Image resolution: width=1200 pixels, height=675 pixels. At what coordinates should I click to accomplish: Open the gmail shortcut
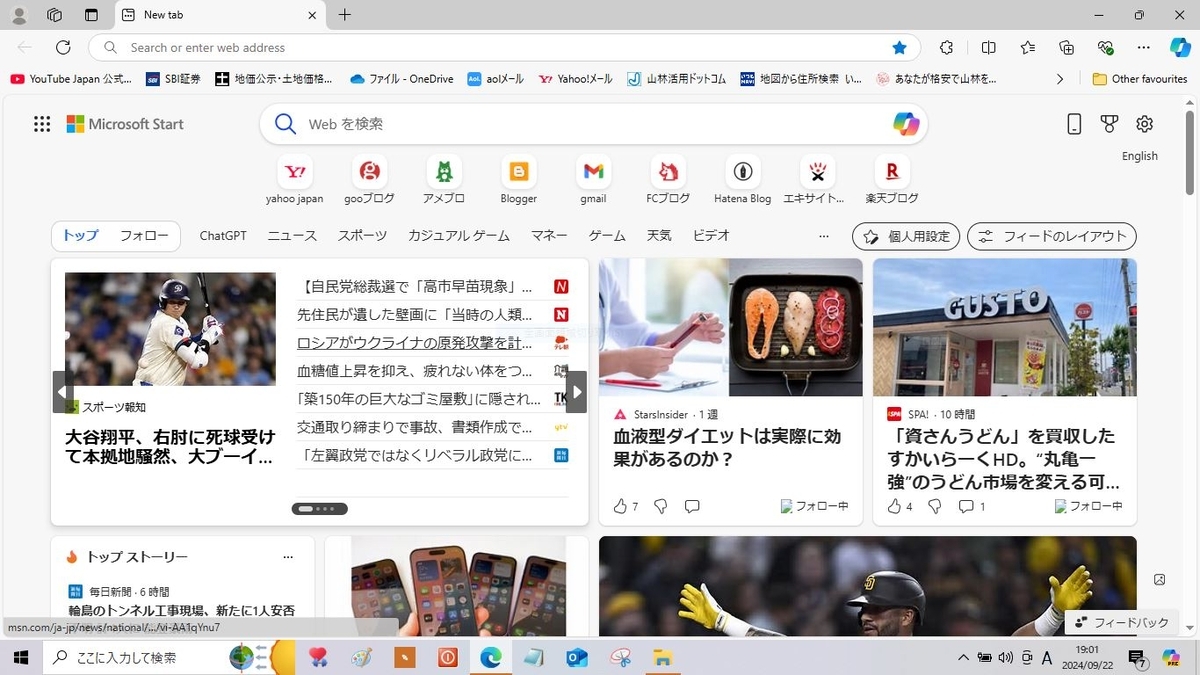point(593,180)
